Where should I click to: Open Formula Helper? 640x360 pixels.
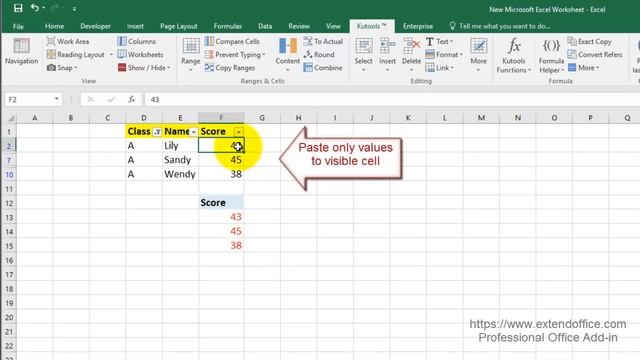point(551,56)
